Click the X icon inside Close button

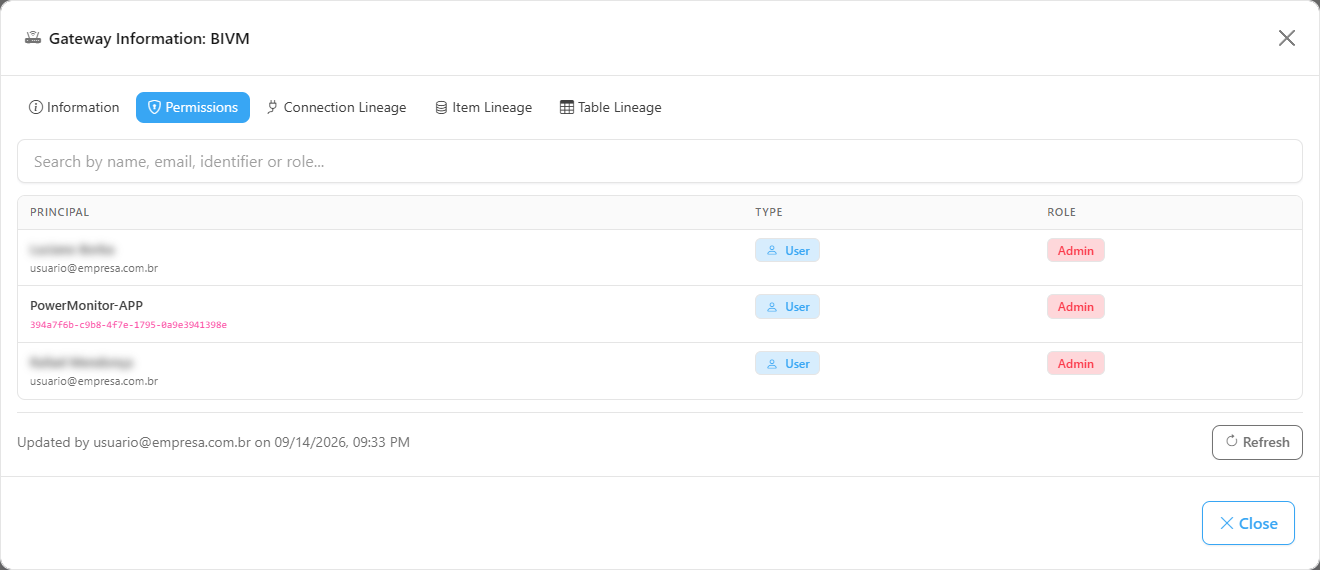click(1226, 523)
